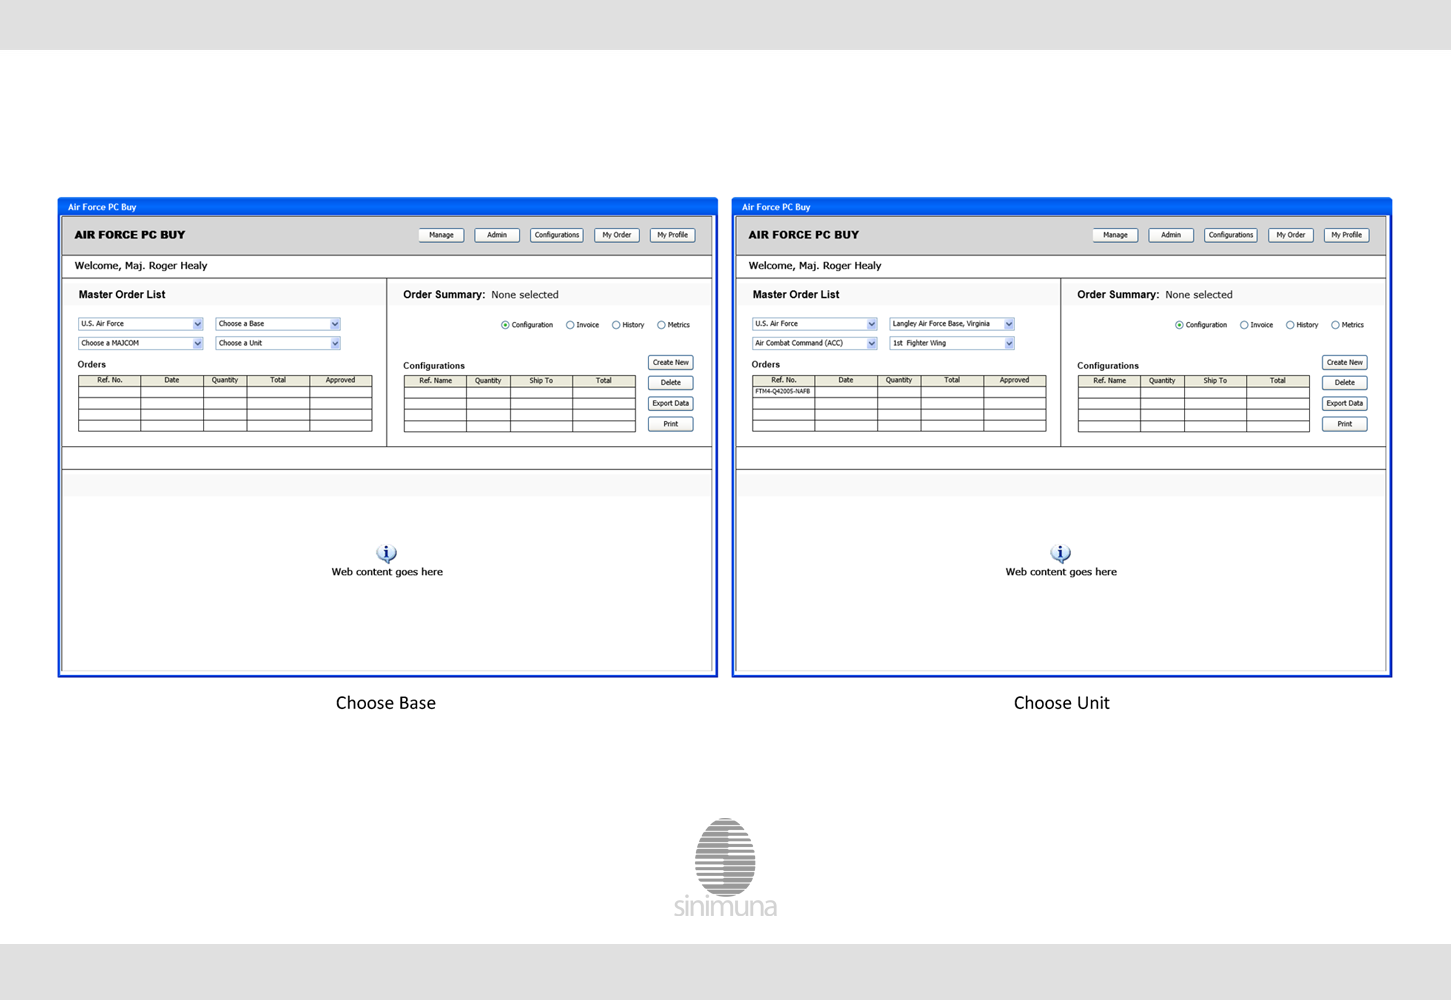
Task: Open Langley Air Force Base dropdown
Action: pos(952,324)
